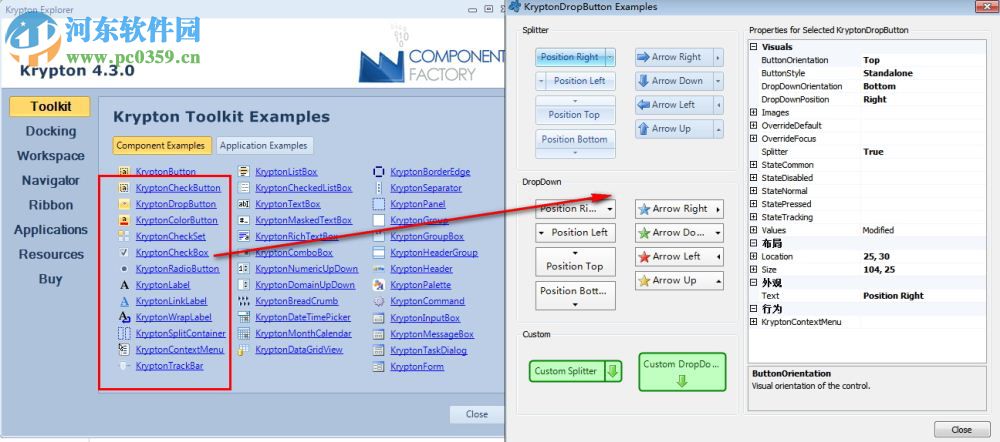Expand the StateDisabled property node

click(x=754, y=178)
